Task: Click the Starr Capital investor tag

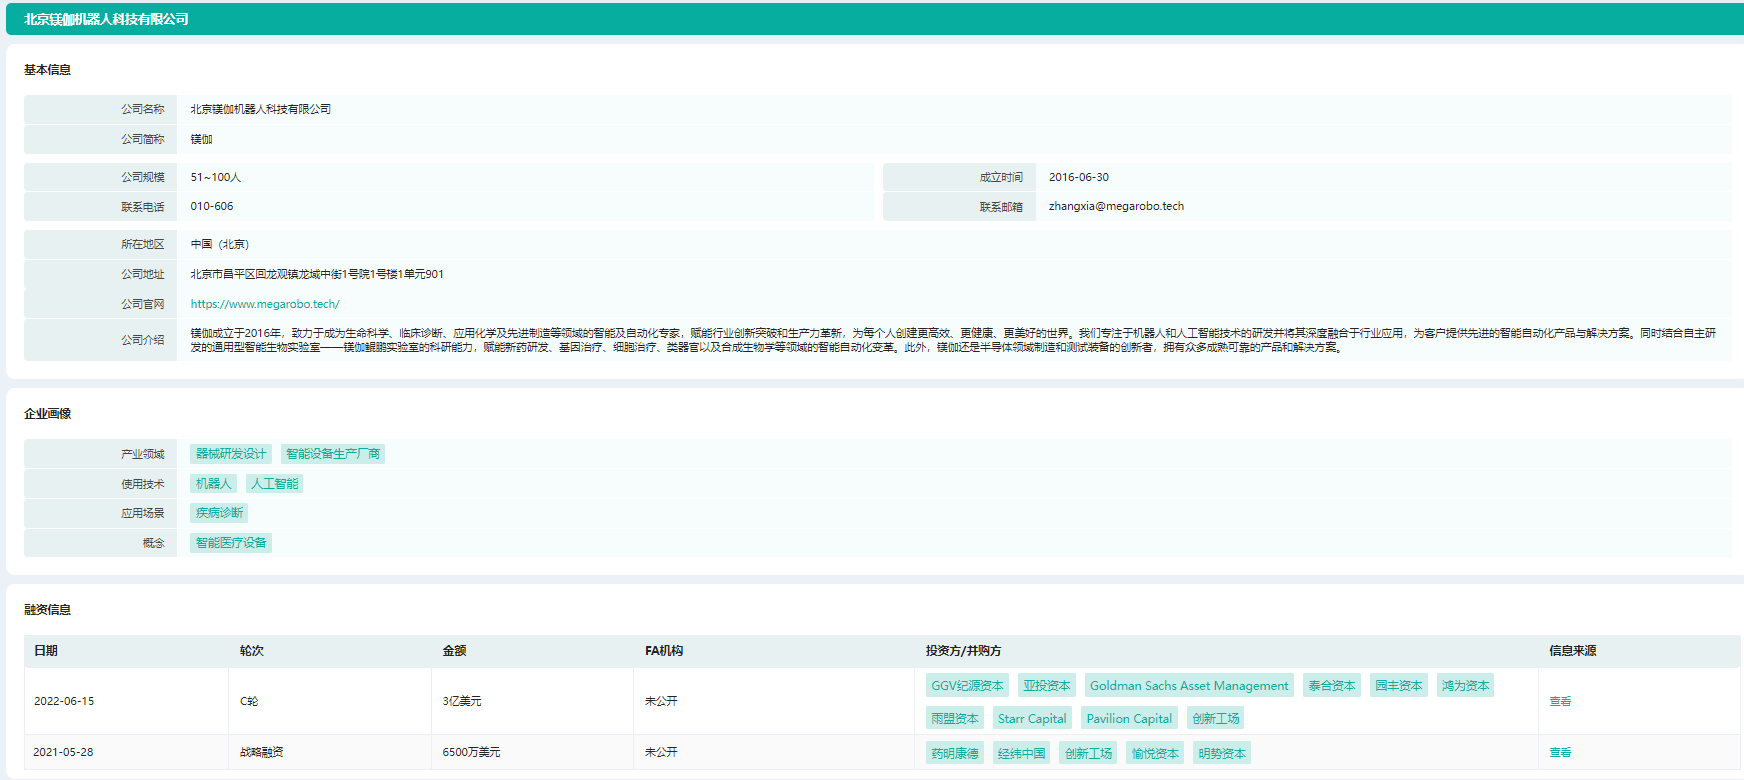Action: [x=1032, y=719]
